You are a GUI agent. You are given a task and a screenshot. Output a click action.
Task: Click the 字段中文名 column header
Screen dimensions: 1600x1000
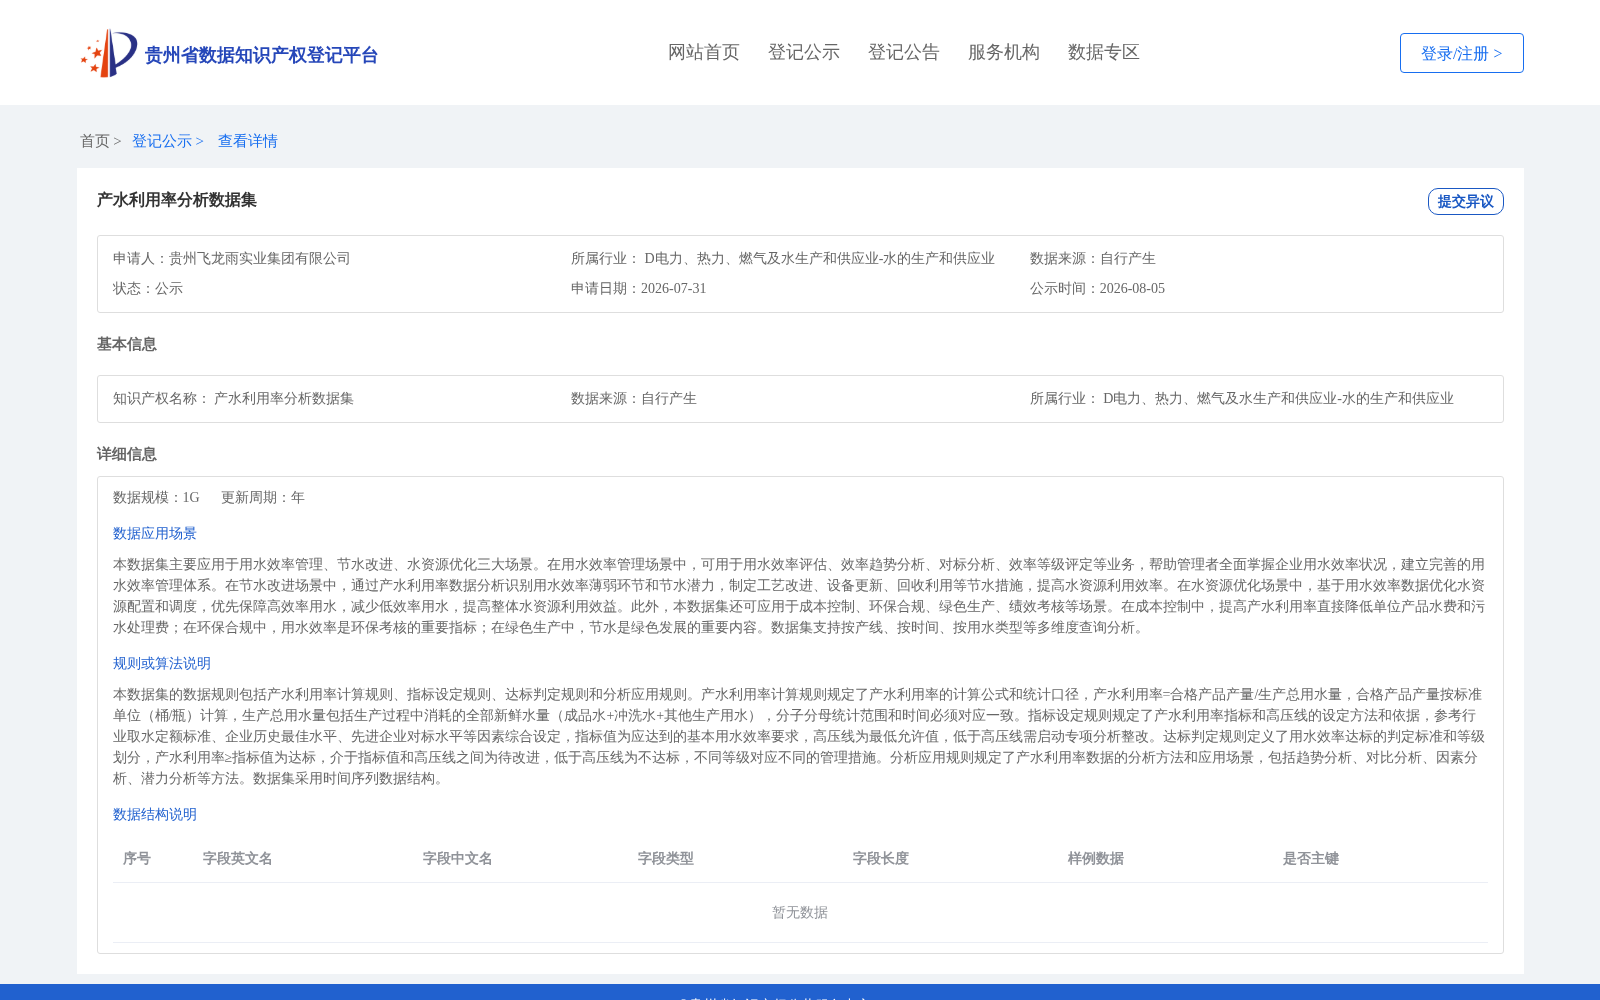458,858
